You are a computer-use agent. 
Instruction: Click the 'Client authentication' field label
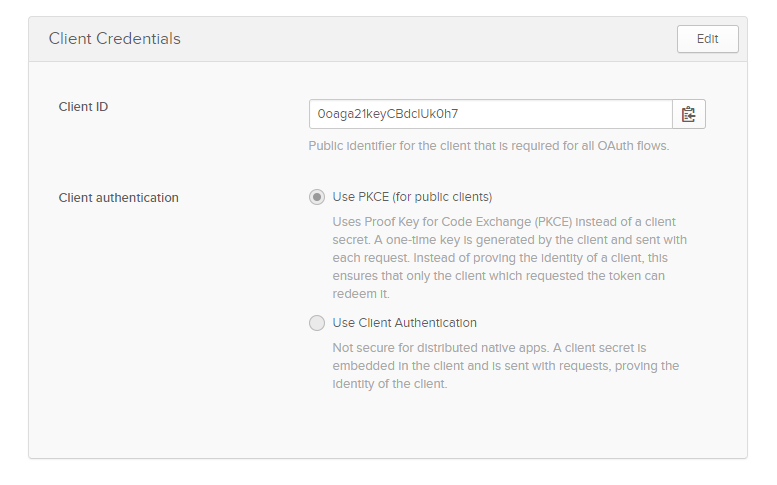point(119,198)
